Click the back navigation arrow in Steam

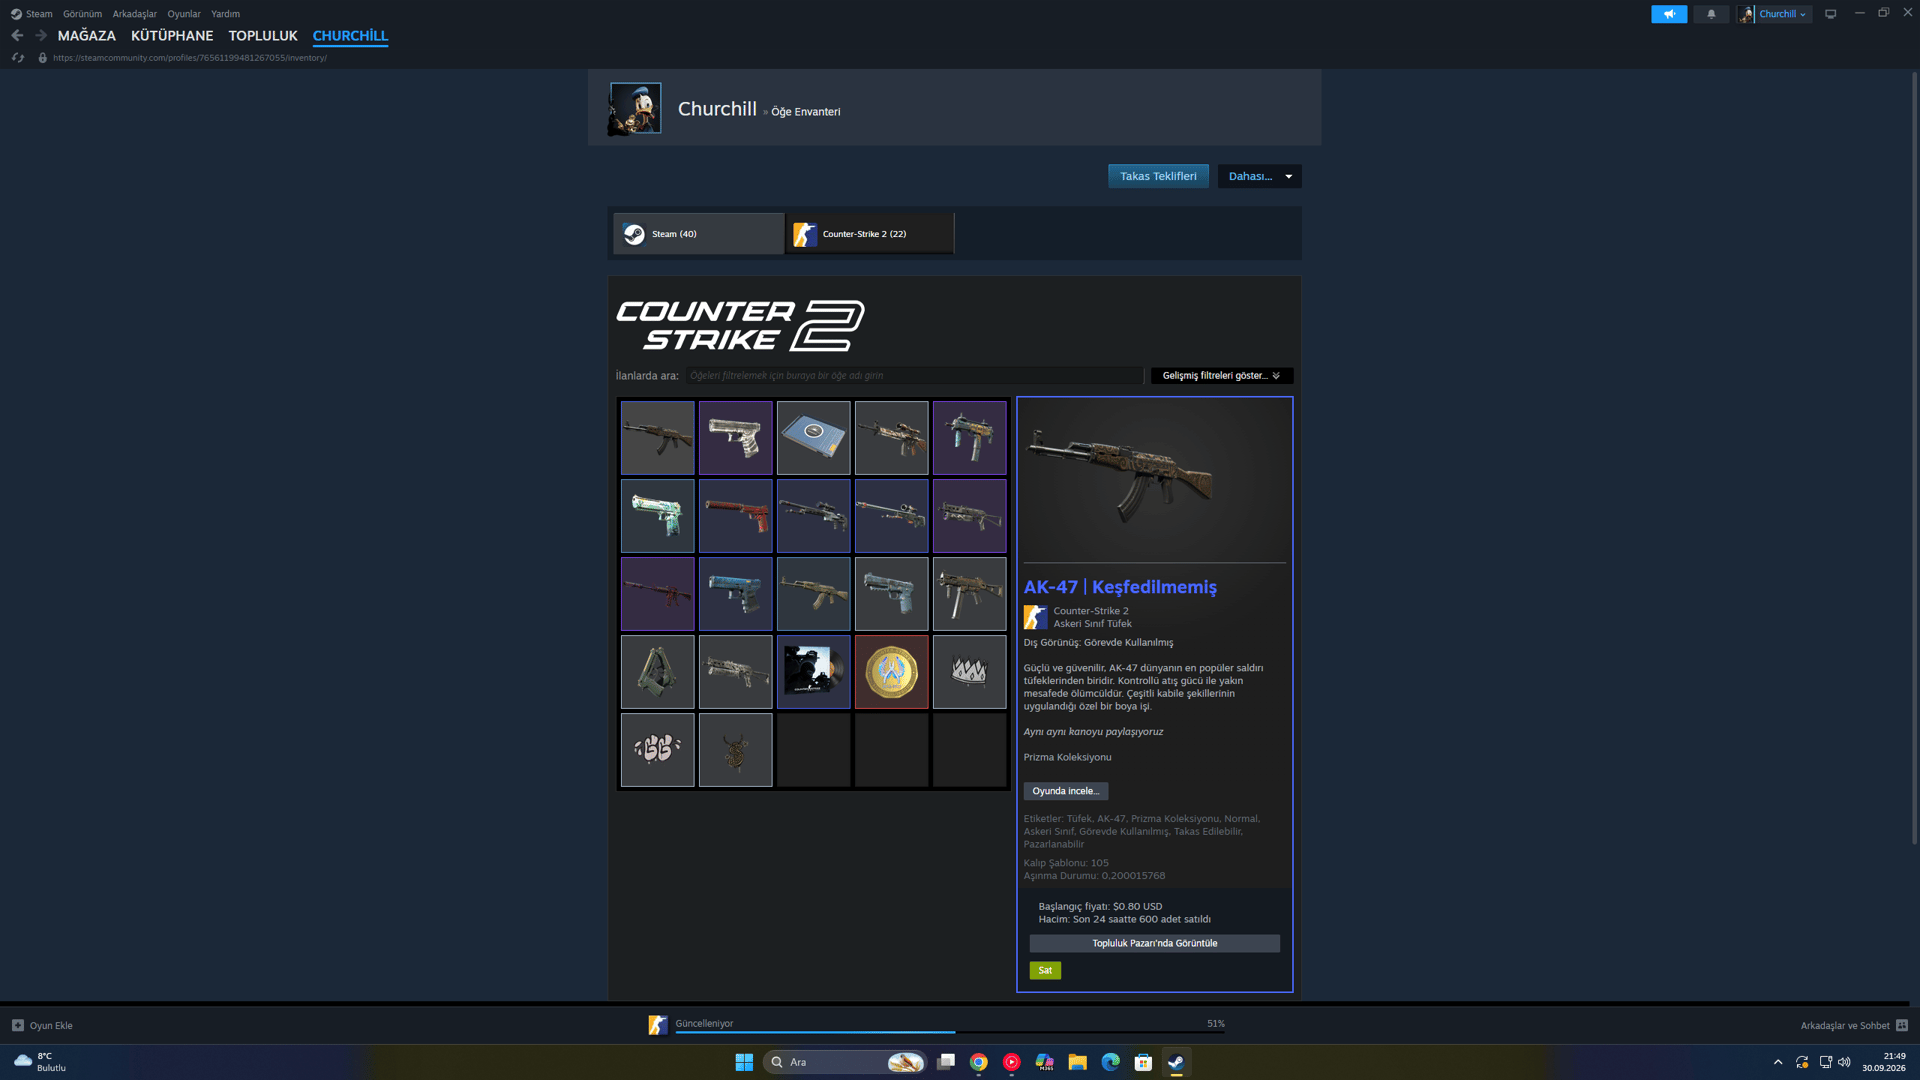point(17,35)
